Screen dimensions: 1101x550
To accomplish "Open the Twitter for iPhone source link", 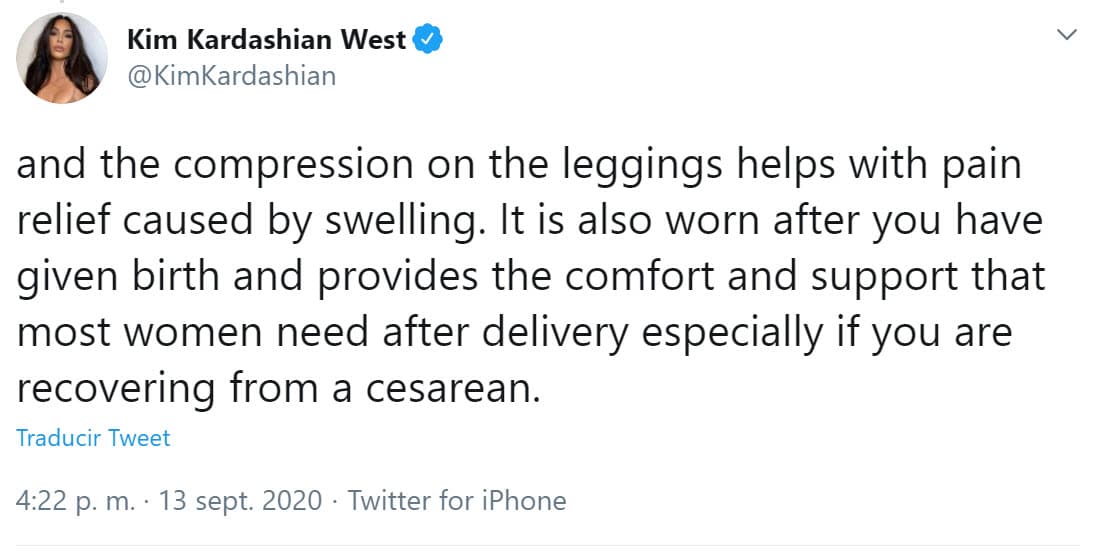I will tap(457, 500).
